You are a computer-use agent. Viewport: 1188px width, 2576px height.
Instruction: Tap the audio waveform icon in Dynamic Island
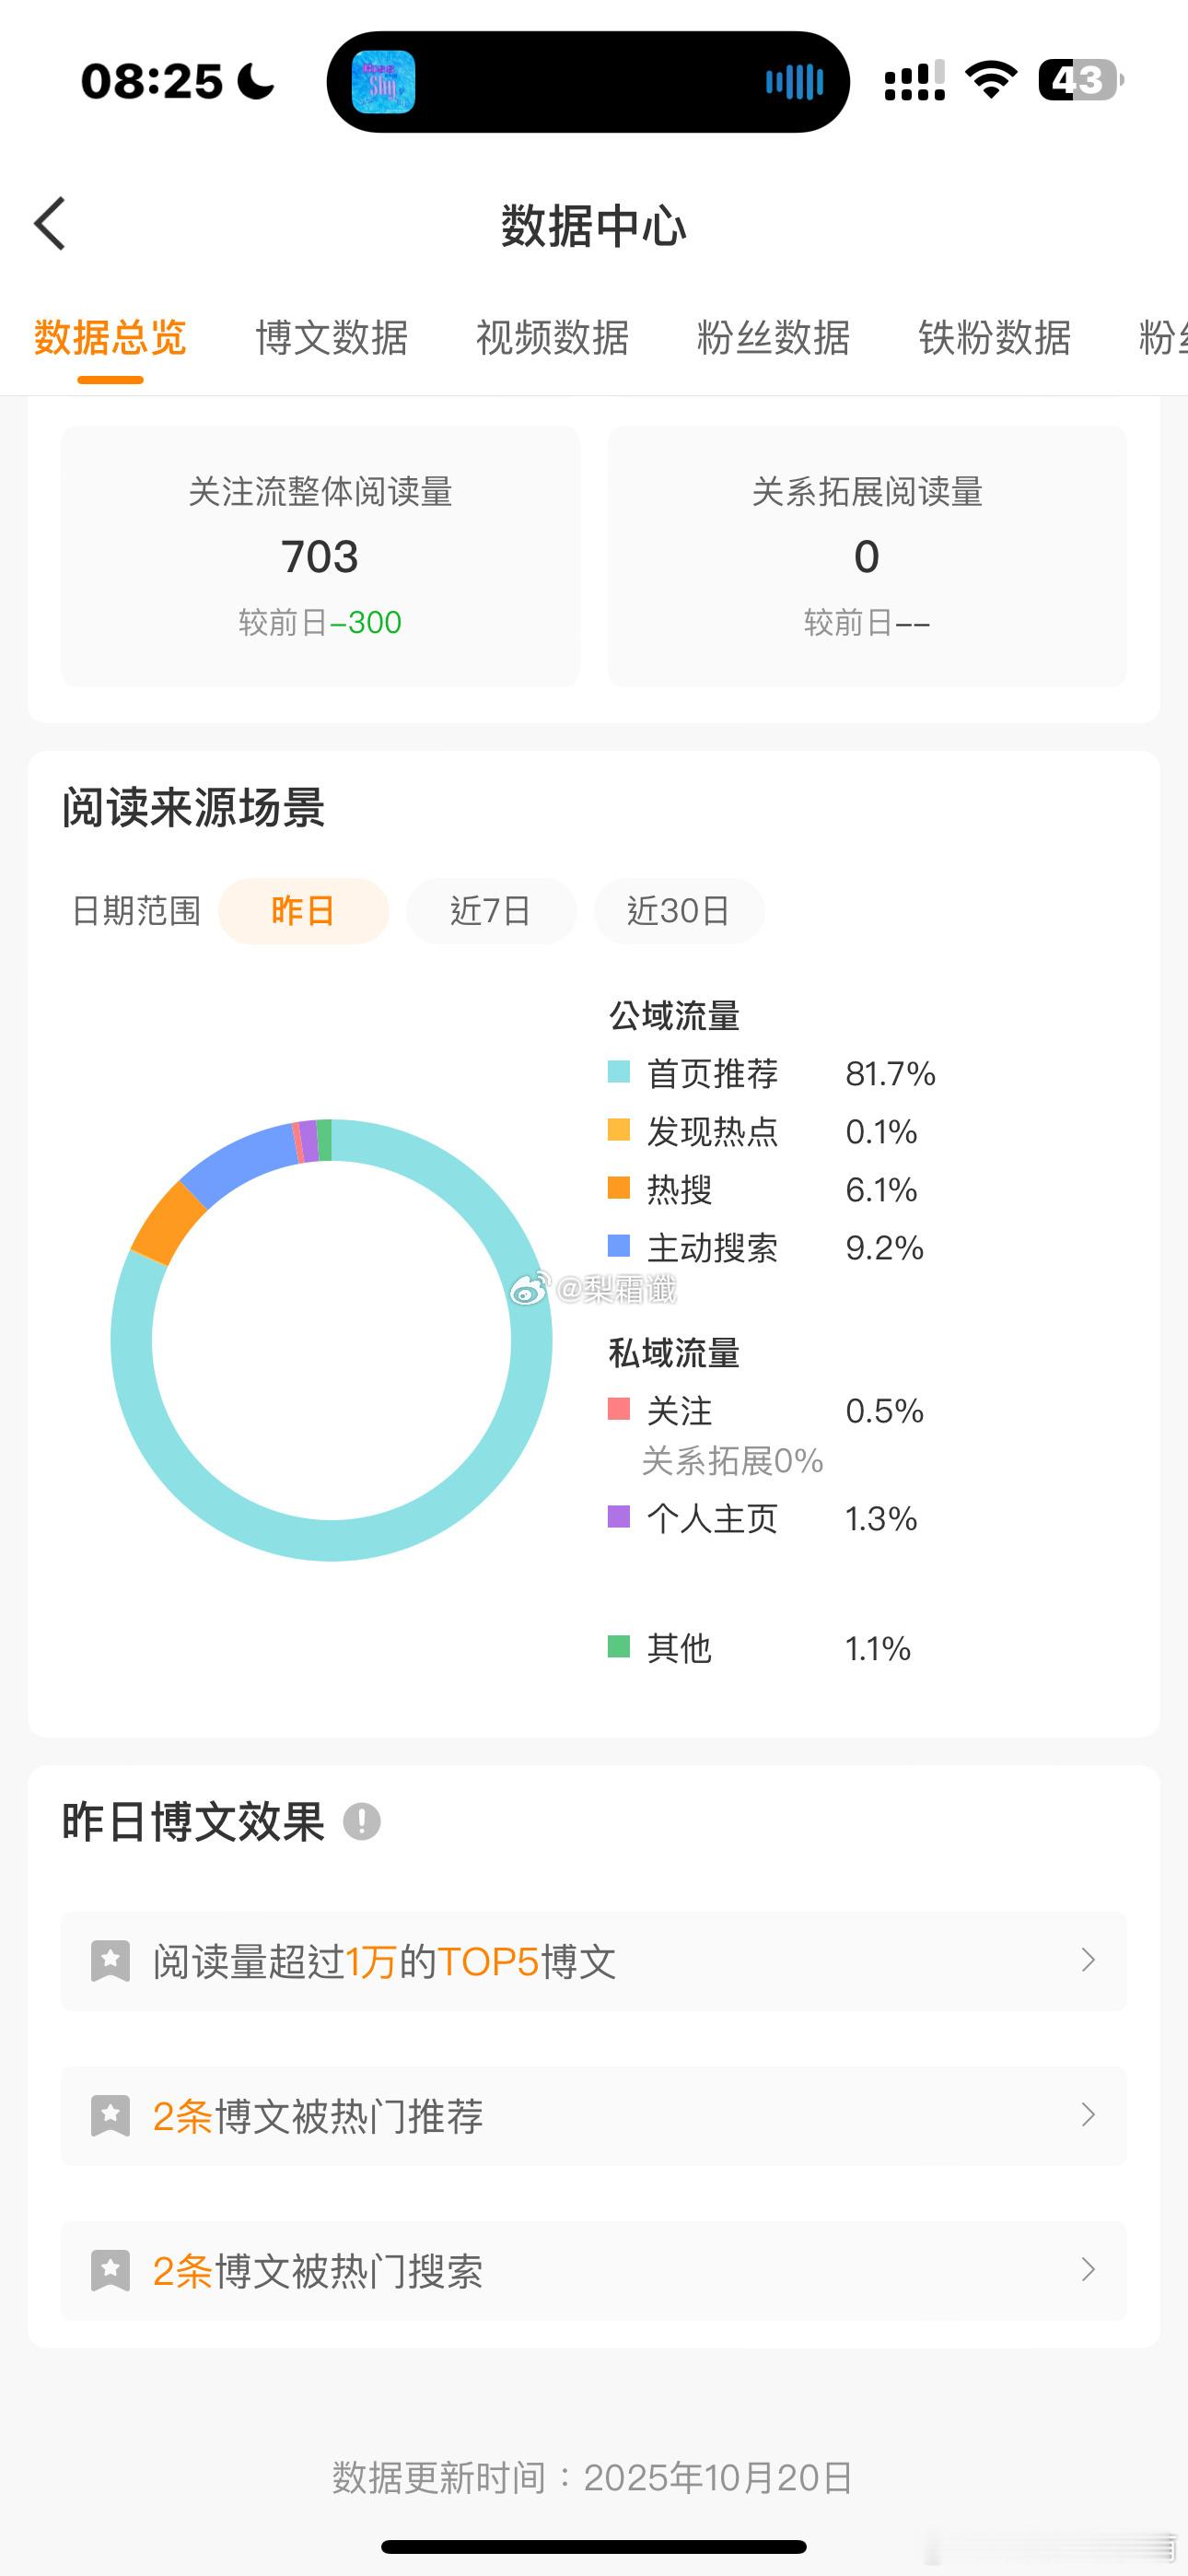[x=794, y=82]
